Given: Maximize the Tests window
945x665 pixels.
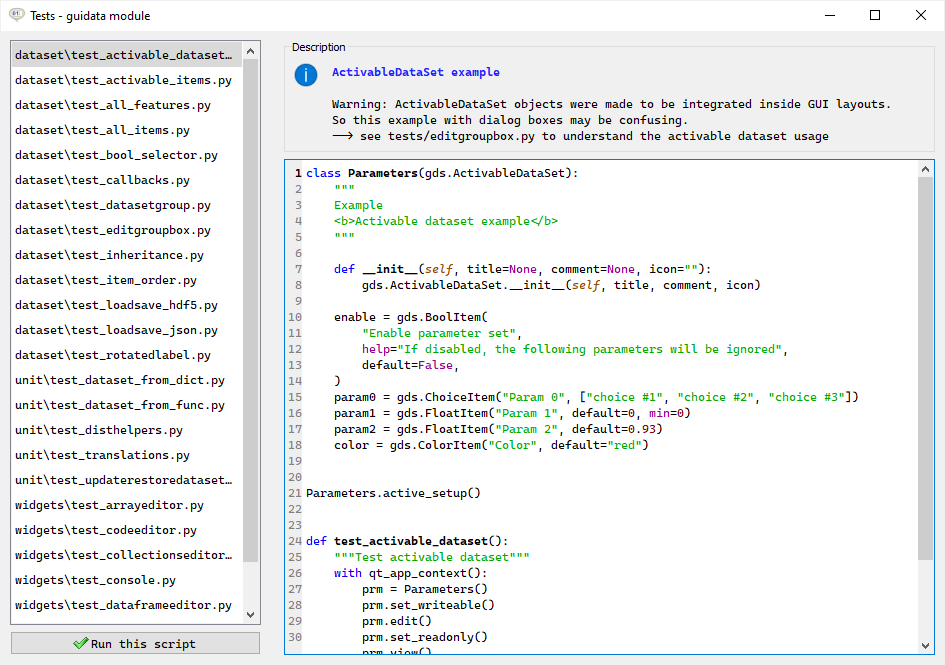Looking at the screenshot, I should point(875,15).
